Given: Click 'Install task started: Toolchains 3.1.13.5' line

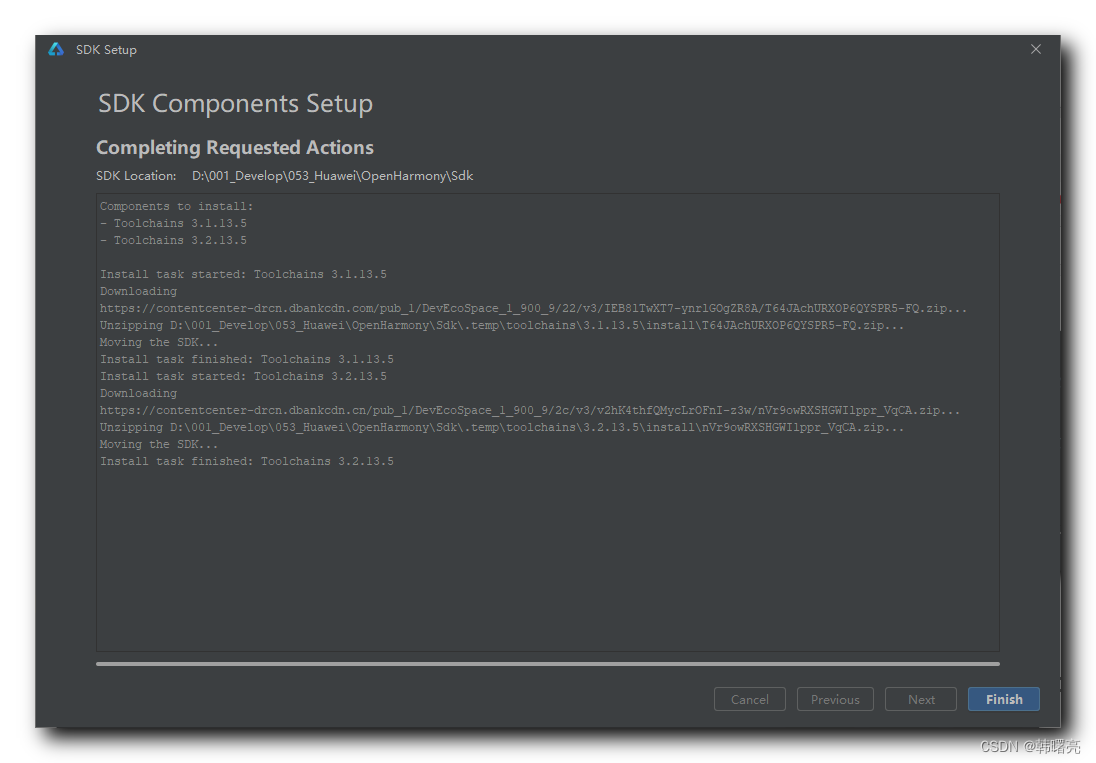Looking at the screenshot, I should pos(243,275).
